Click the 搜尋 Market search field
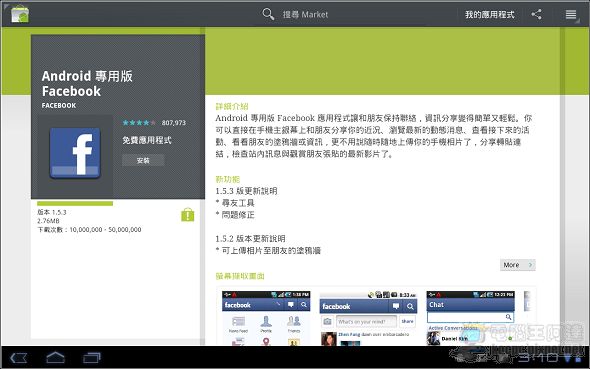Image resolution: width=590 pixels, height=369 pixels. coord(305,14)
